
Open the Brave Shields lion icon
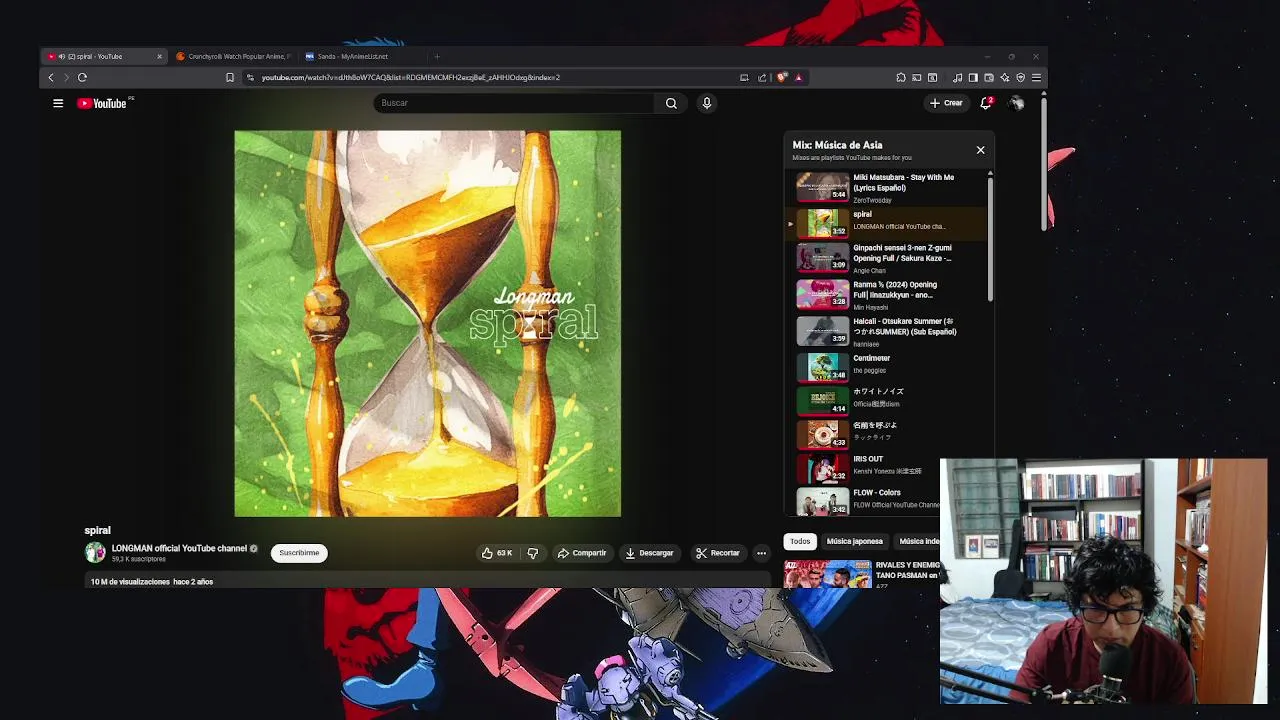(782, 77)
